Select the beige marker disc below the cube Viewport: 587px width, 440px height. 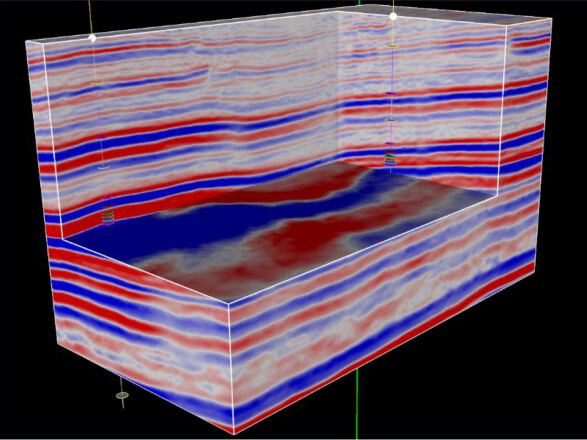pos(122,395)
